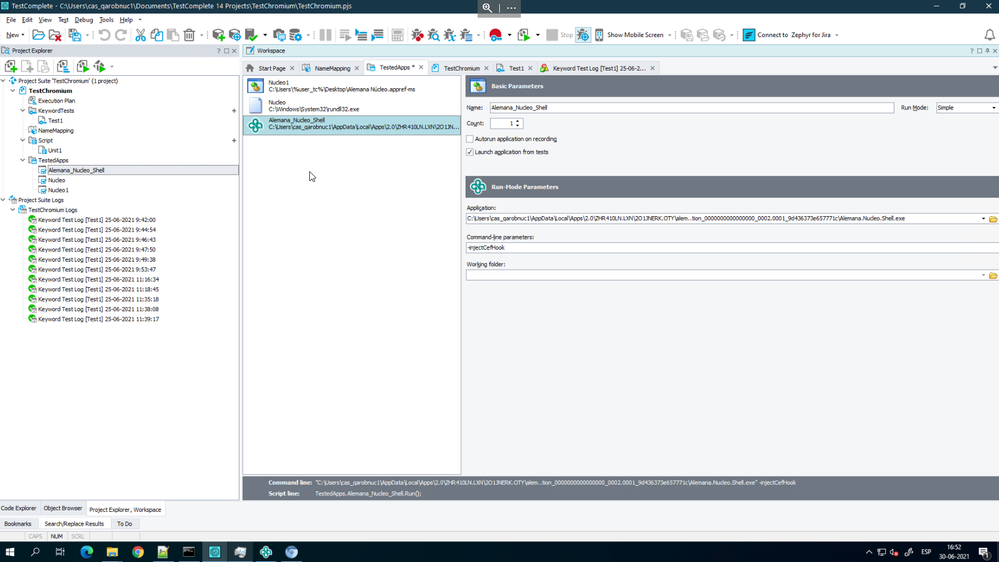Click the Undo arrow icon
The height and width of the screenshot is (562, 999).
104,35
